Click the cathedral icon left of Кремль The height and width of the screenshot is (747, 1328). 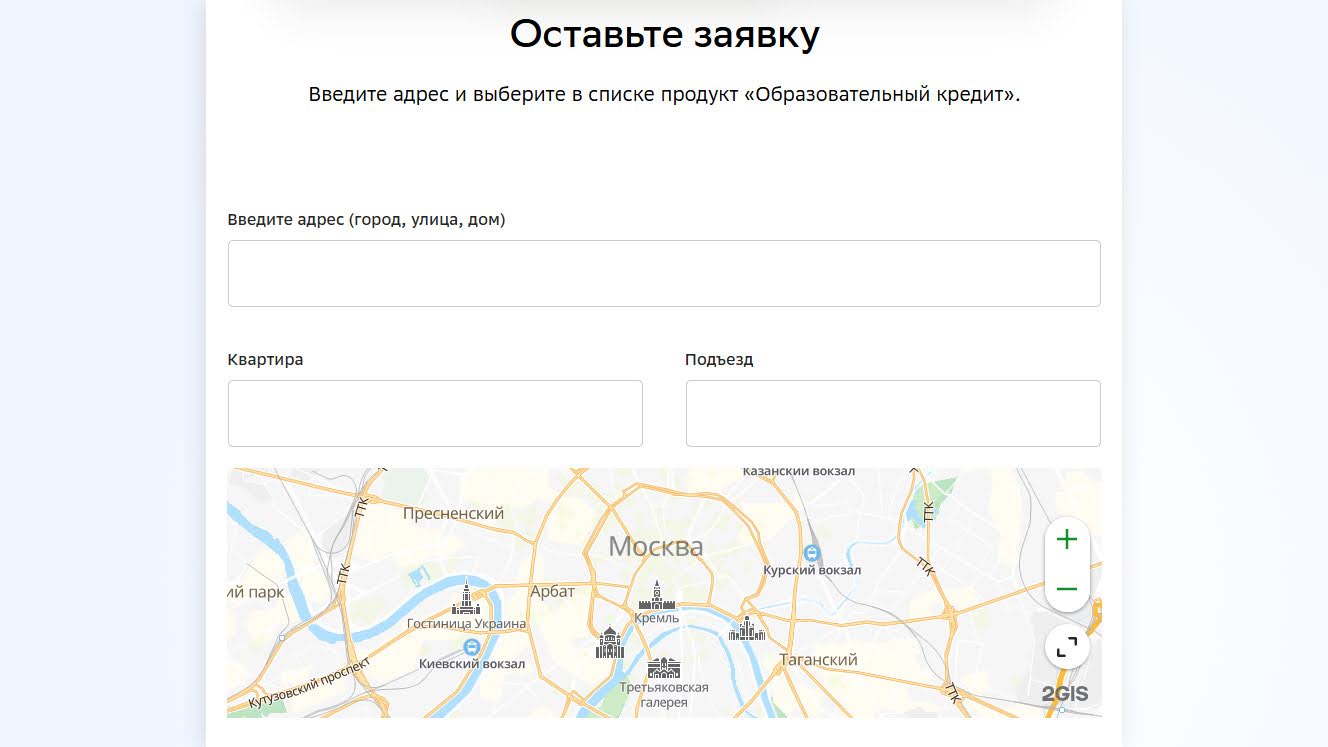pyautogui.click(x=609, y=643)
